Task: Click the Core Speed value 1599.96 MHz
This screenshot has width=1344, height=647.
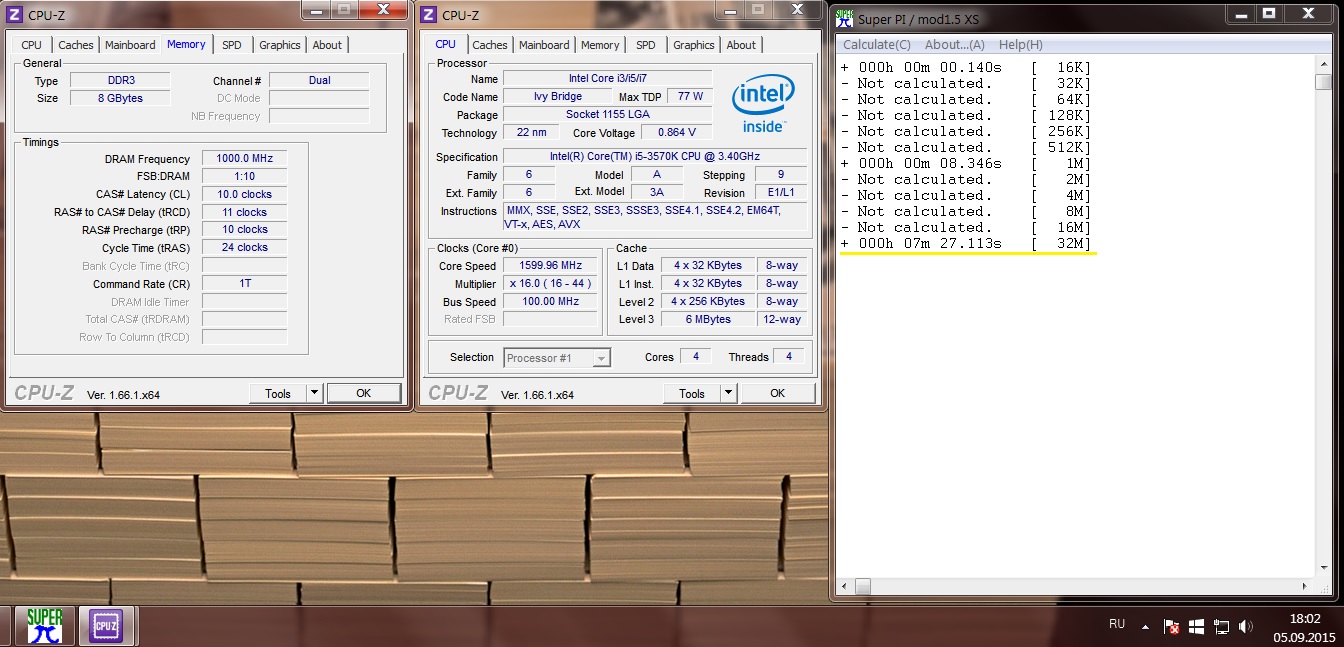Action: (x=551, y=266)
